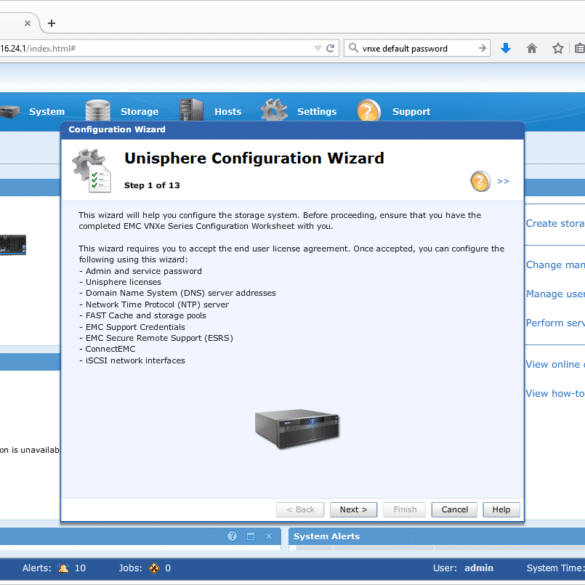Reload the current page

tap(330, 48)
